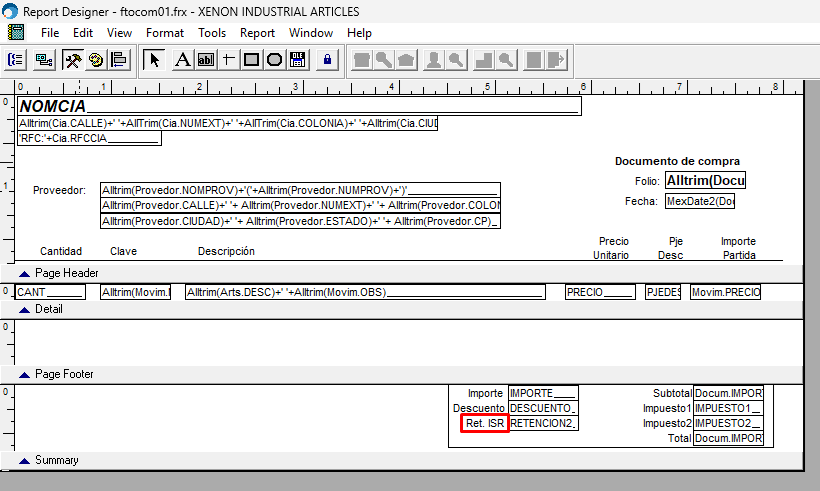Toggle the Report Controls toolbar icon
This screenshot has height=491, width=820.
click(72, 60)
